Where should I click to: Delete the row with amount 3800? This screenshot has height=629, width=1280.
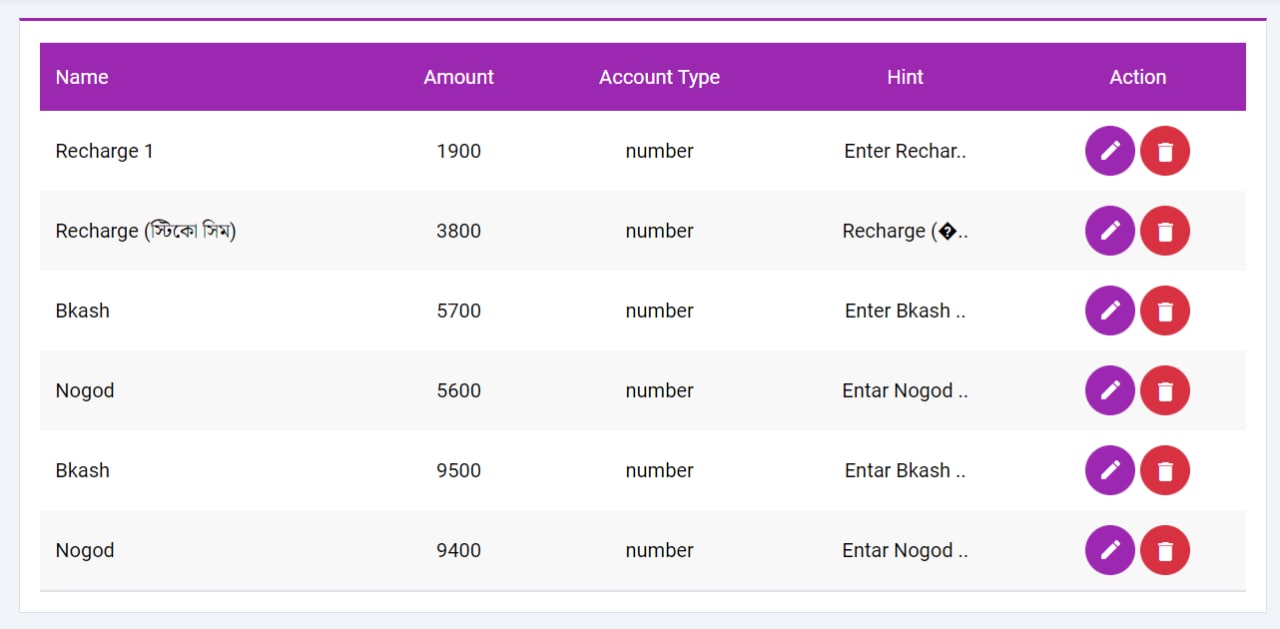coord(1165,231)
